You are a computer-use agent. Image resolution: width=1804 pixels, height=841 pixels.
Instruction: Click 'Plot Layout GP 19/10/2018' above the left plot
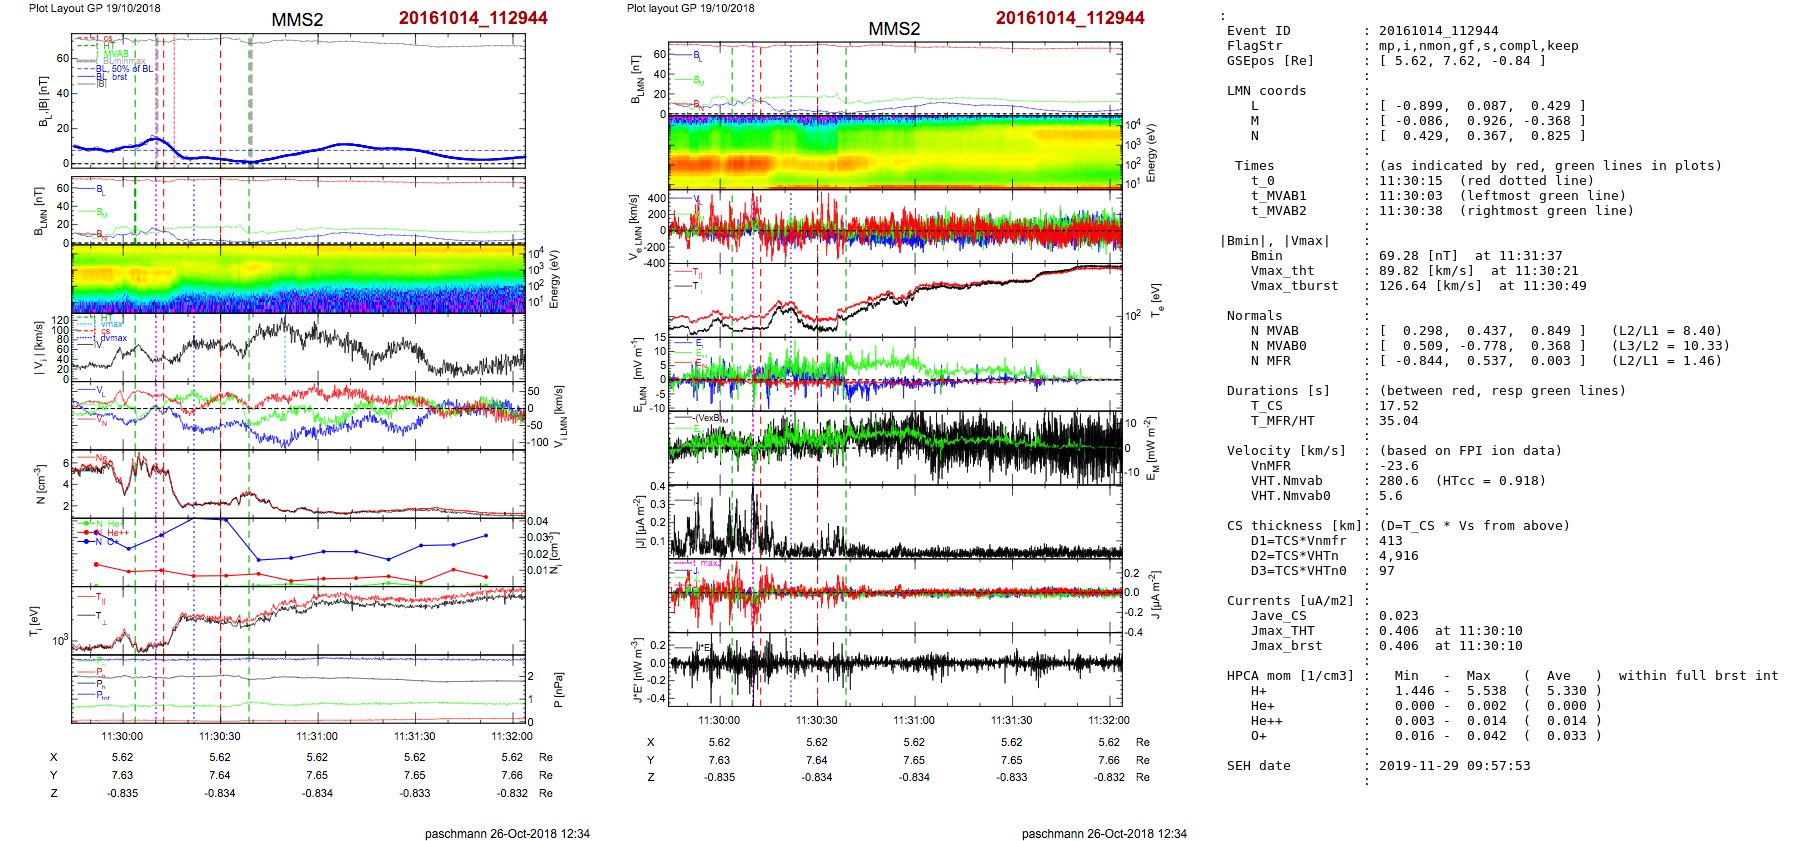point(94,8)
